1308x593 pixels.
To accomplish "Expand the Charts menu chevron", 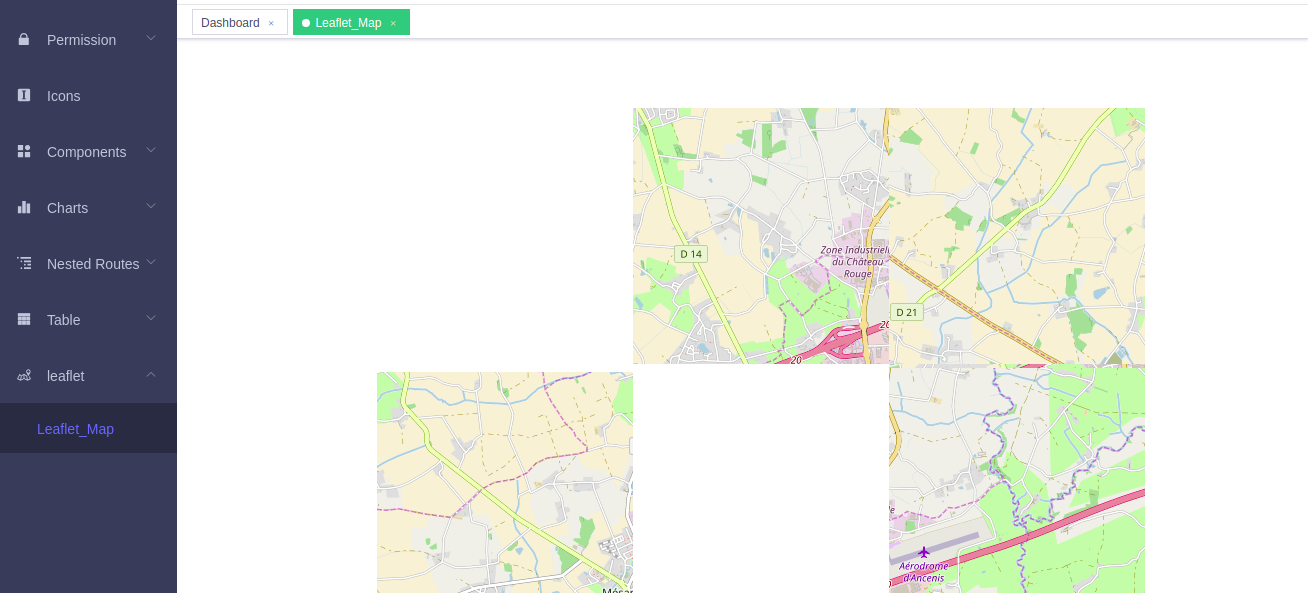I will coord(151,207).
